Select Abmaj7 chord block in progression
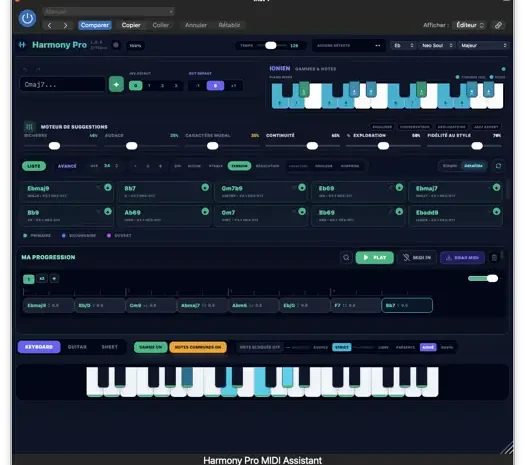Screen dimensions: 525x465 [203, 305]
